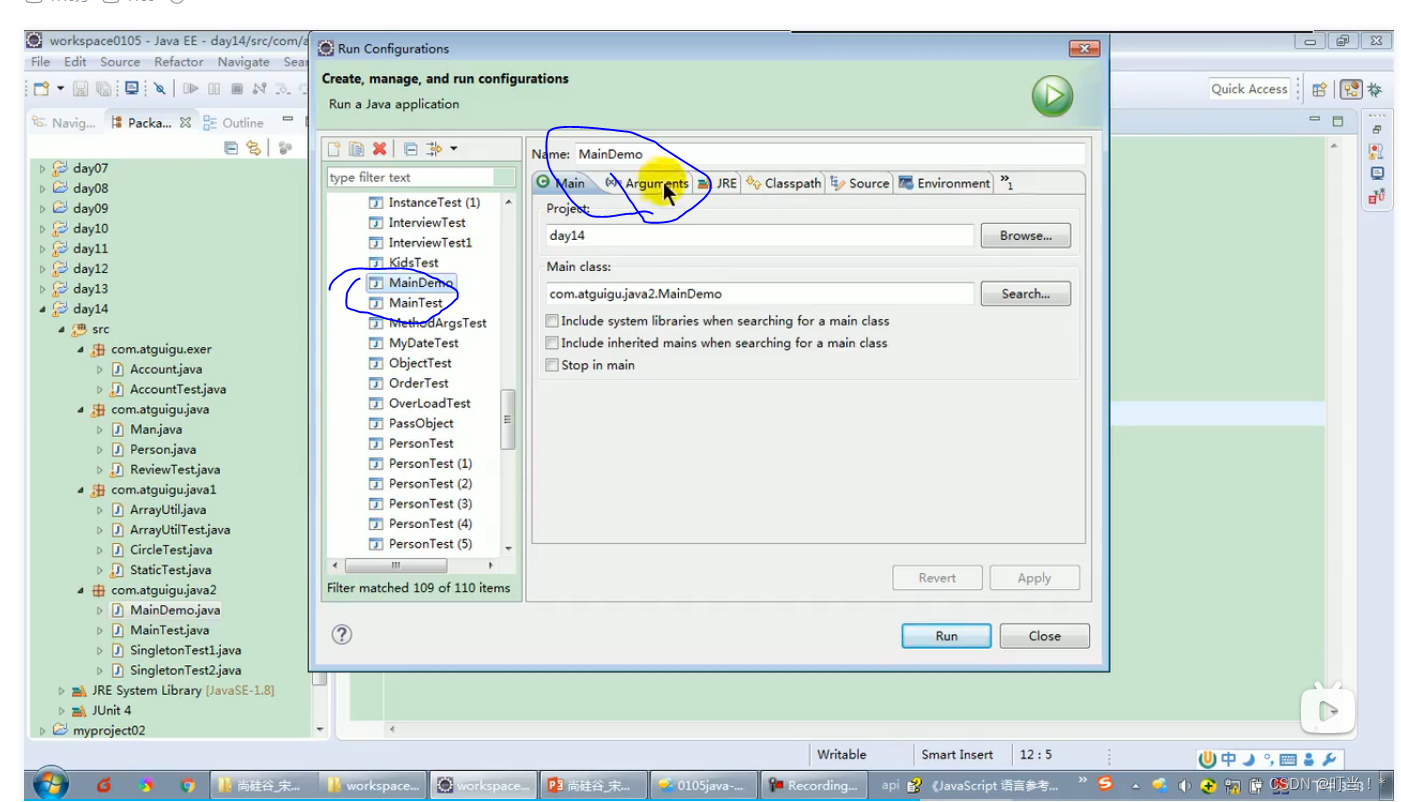Enable Include system libraries when searching checkbox
This screenshot has width=1401, height=802.
click(552, 321)
